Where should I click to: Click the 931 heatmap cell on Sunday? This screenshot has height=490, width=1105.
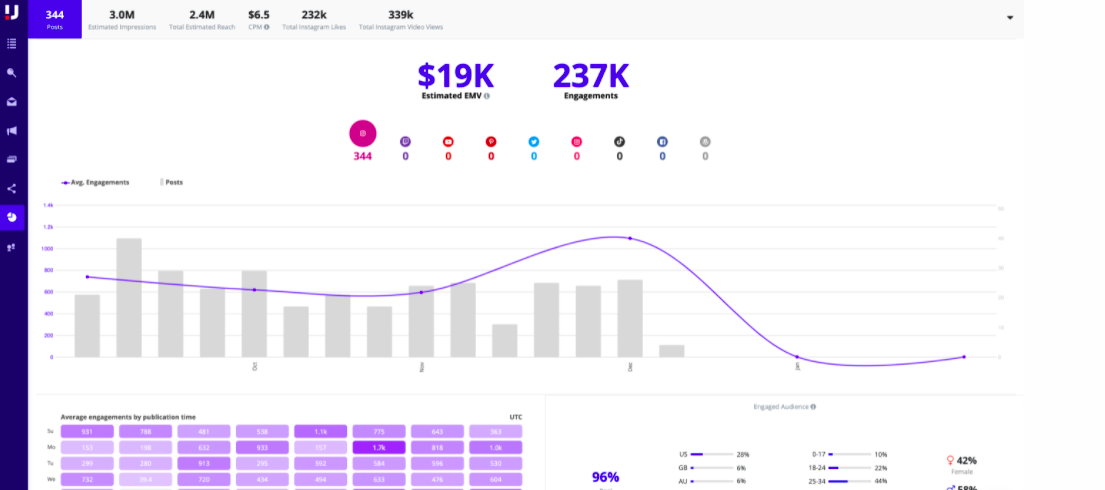click(x=87, y=431)
